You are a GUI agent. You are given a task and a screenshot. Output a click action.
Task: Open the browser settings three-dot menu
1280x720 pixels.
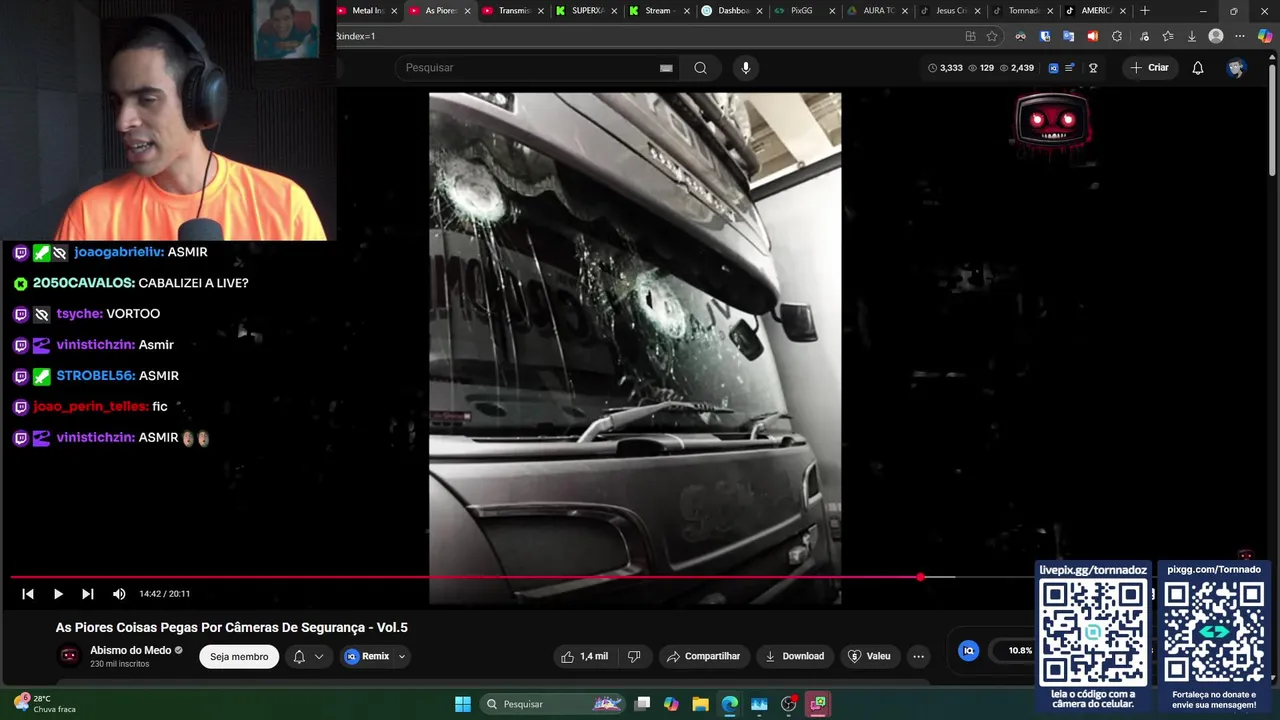[1241, 36]
